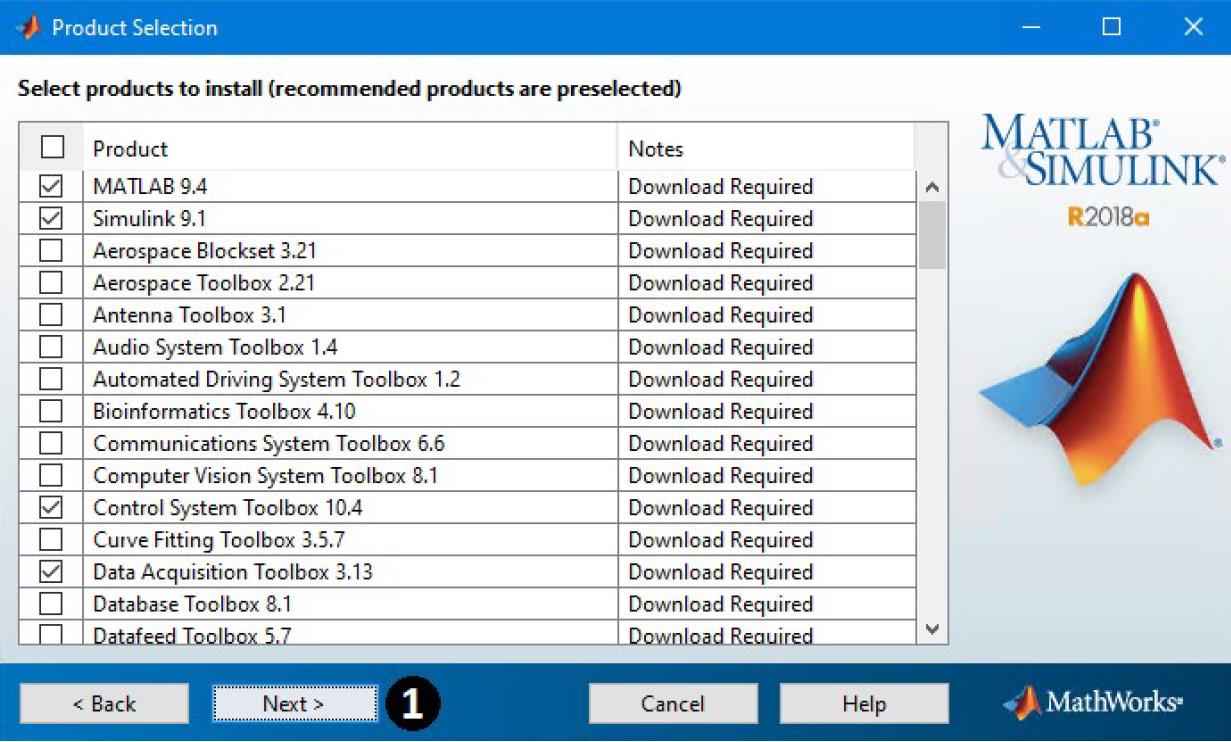
Task: Select 'Aerospace Toolbox 2.21' row text
Action: pos(204,283)
